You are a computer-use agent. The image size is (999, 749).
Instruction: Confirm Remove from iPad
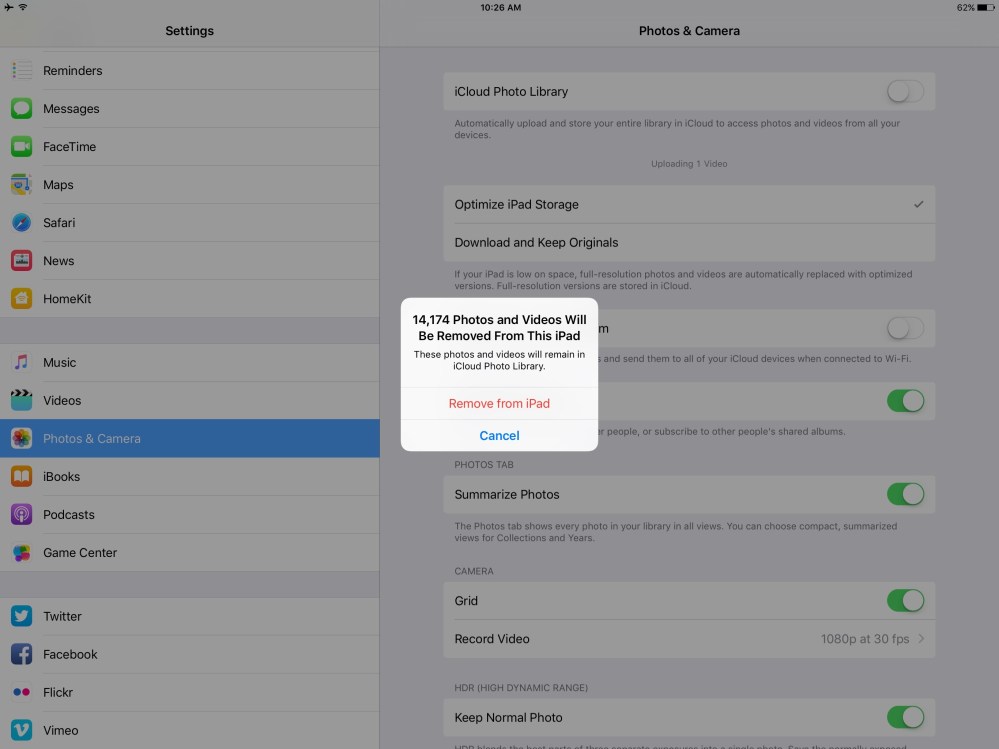[x=499, y=404]
